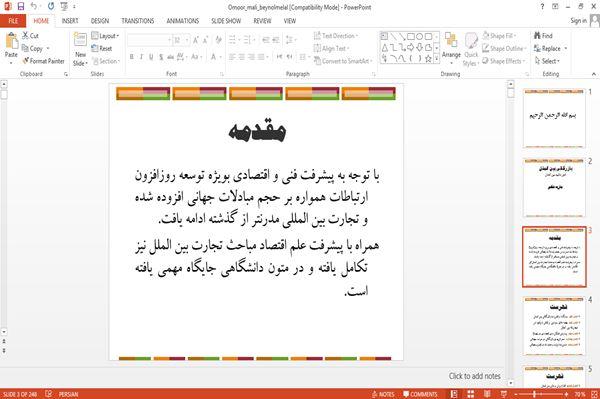Viewport: 600px width, 399px height.
Task: Select slide 1 thumbnail
Action: (x=554, y=118)
